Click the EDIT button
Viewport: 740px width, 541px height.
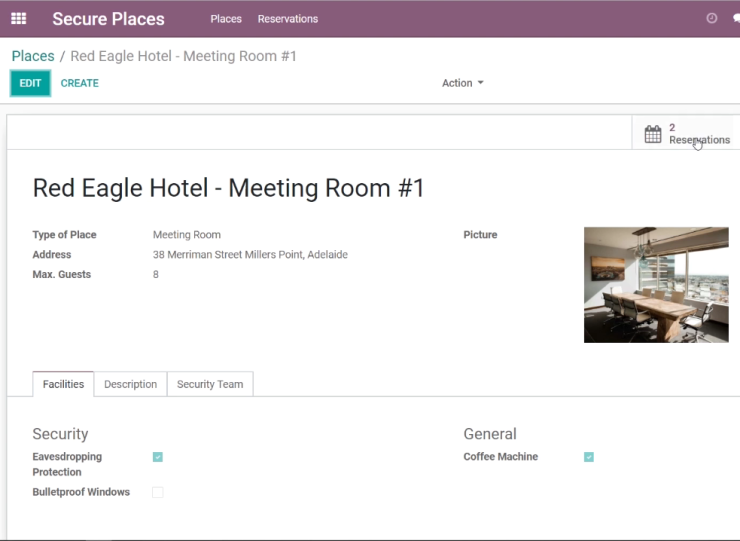pos(30,83)
